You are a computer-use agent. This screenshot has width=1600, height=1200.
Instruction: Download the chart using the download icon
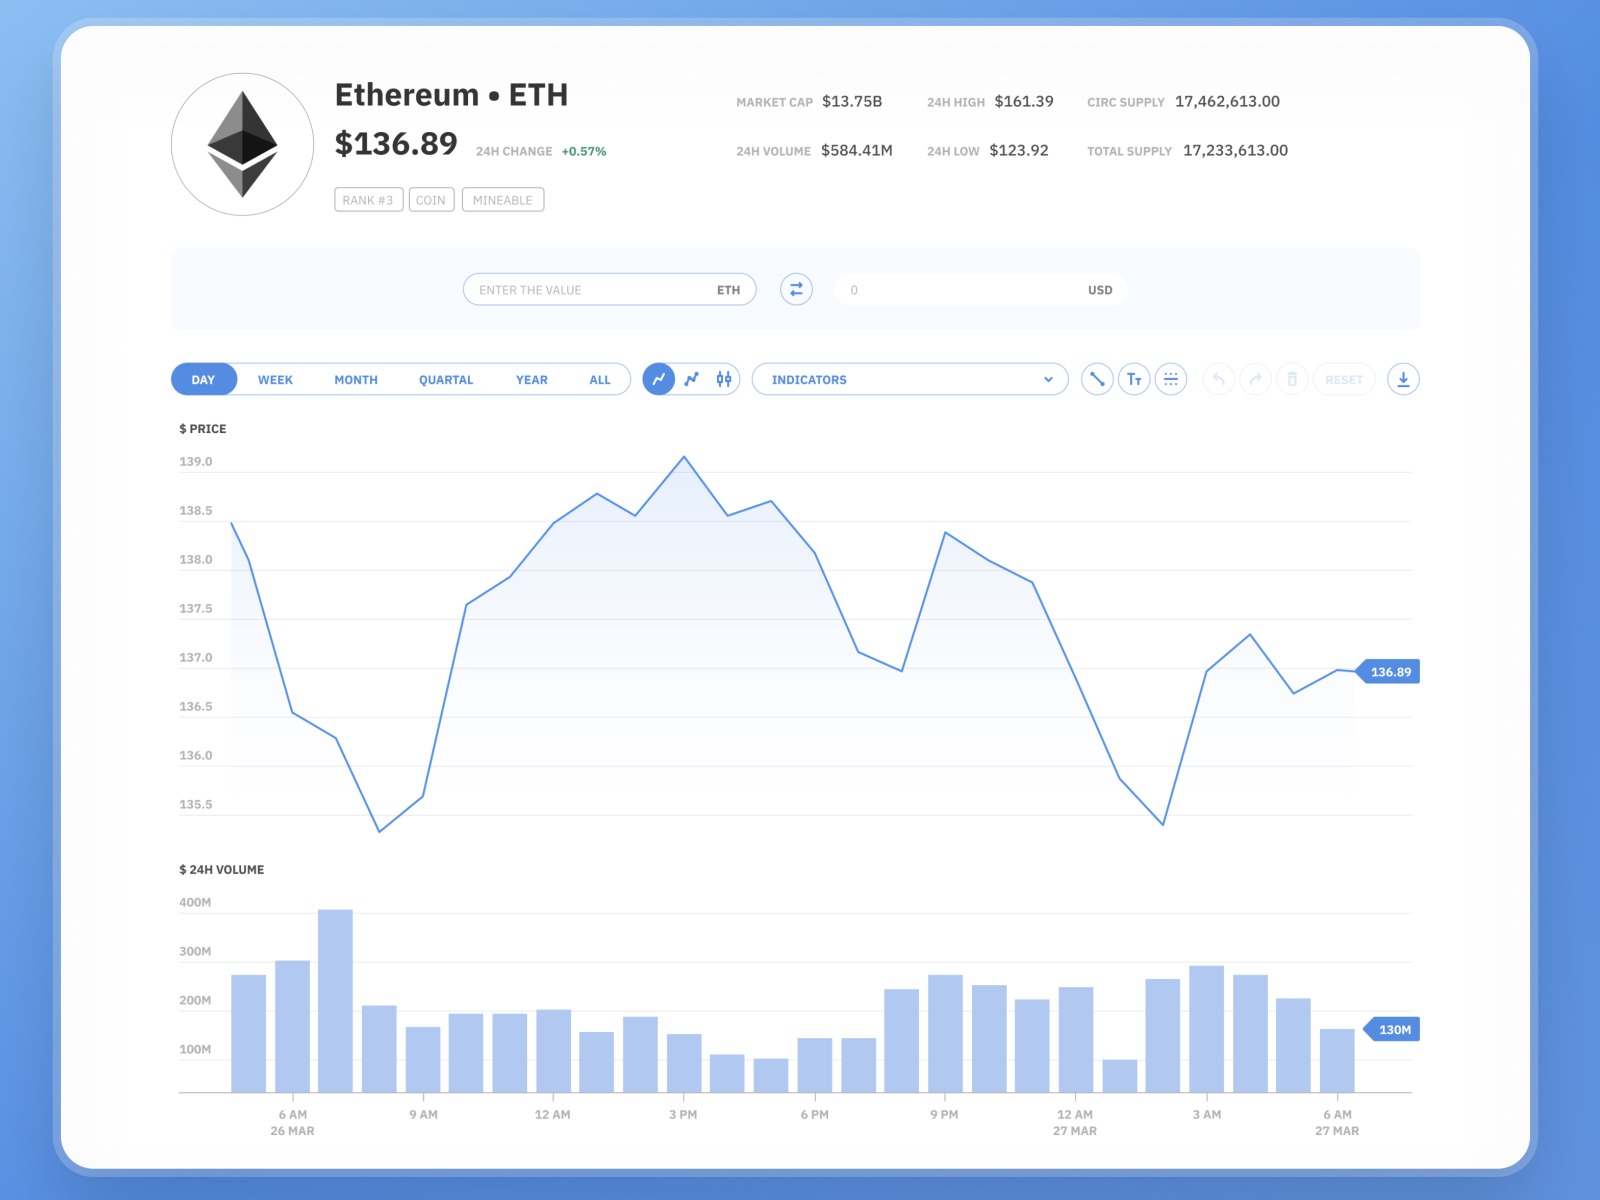pyautogui.click(x=1403, y=379)
